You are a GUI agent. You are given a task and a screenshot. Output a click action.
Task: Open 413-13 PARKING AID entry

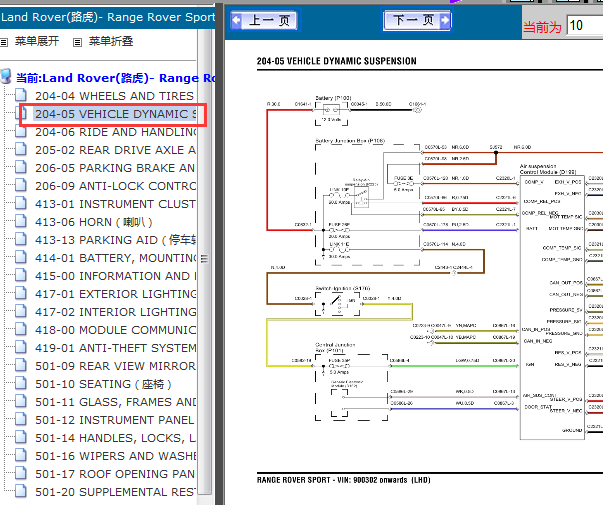115,240
